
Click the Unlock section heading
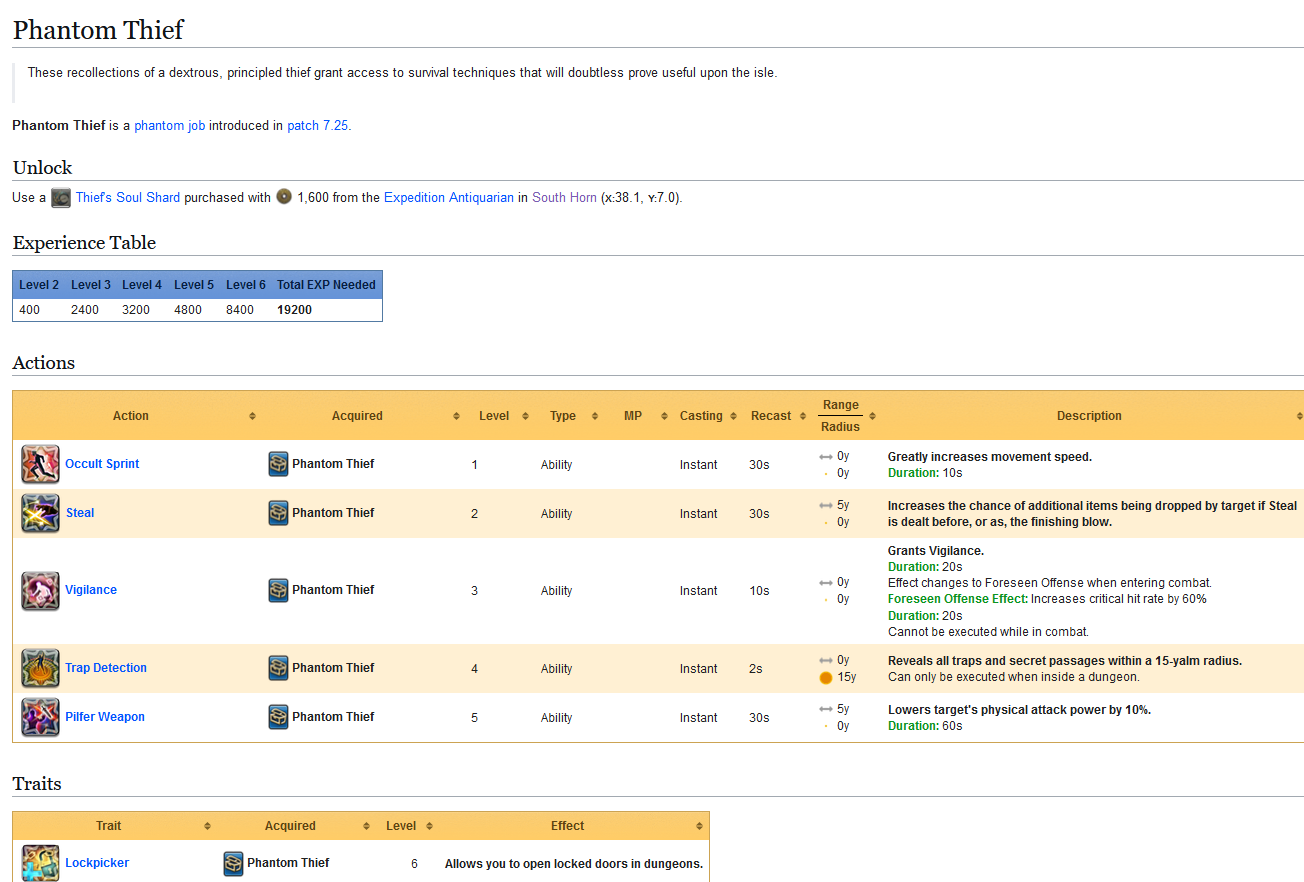[42, 167]
